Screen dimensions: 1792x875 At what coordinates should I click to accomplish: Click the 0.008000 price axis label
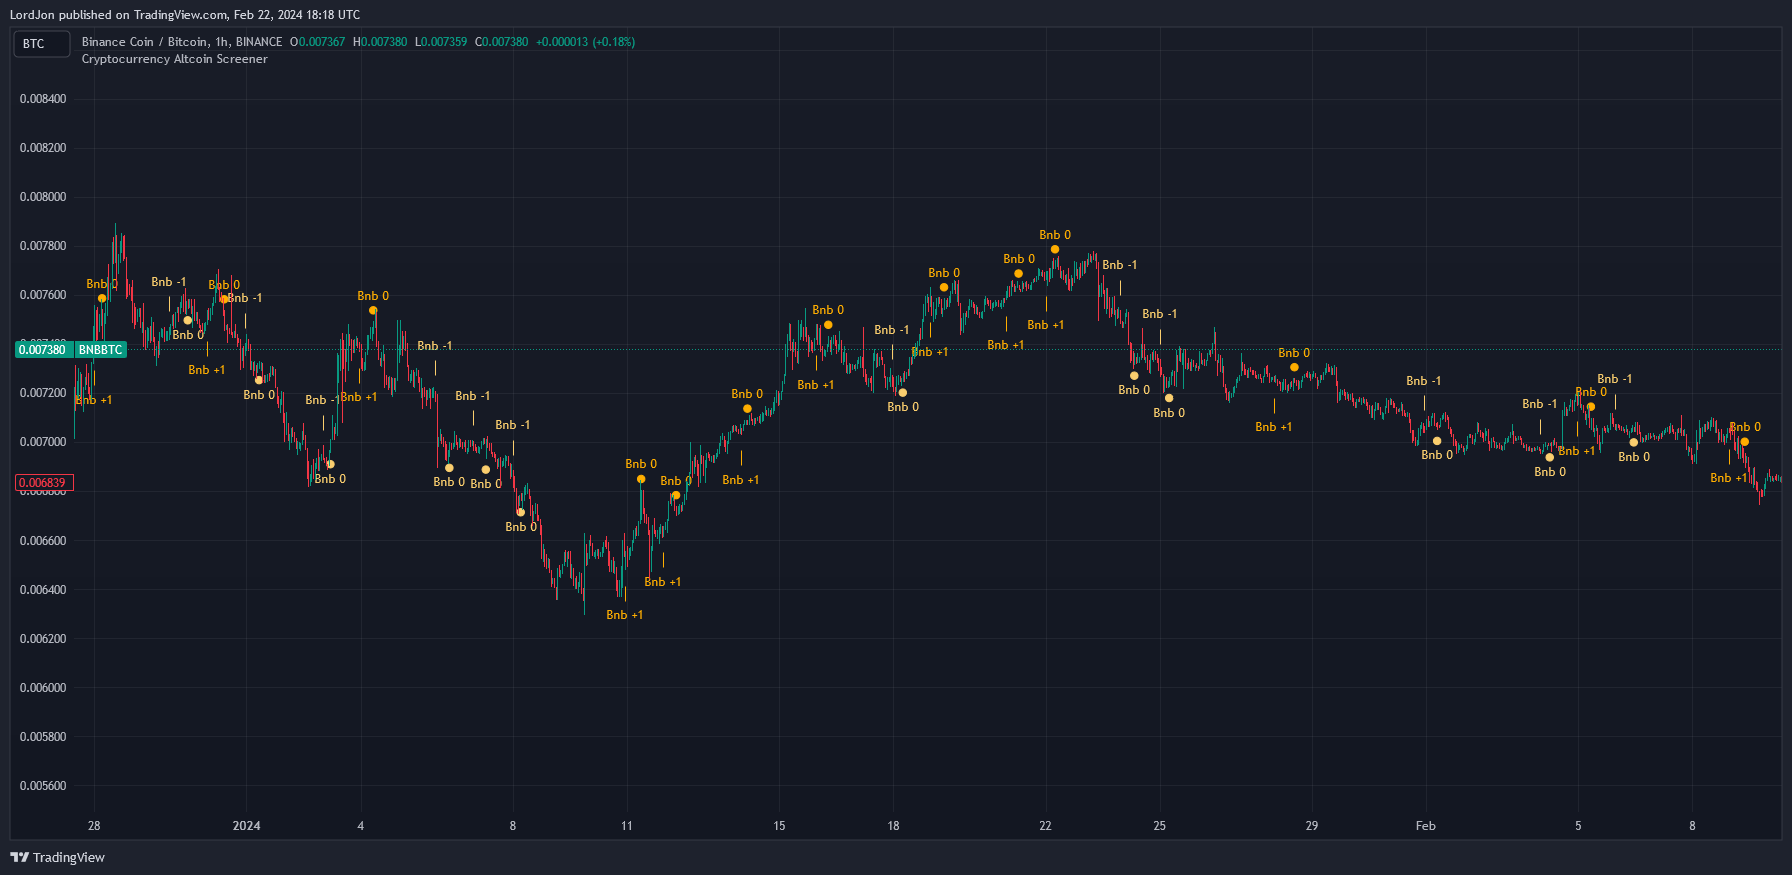point(43,197)
